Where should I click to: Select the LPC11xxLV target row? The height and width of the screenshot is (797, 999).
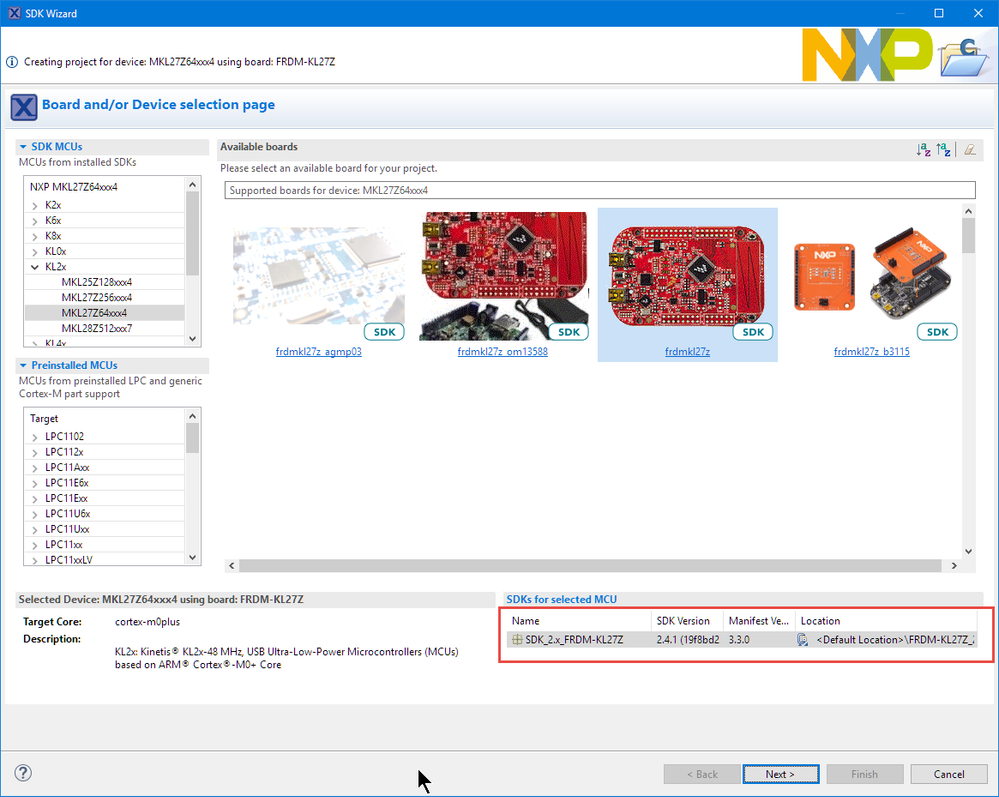[x=69, y=559]
